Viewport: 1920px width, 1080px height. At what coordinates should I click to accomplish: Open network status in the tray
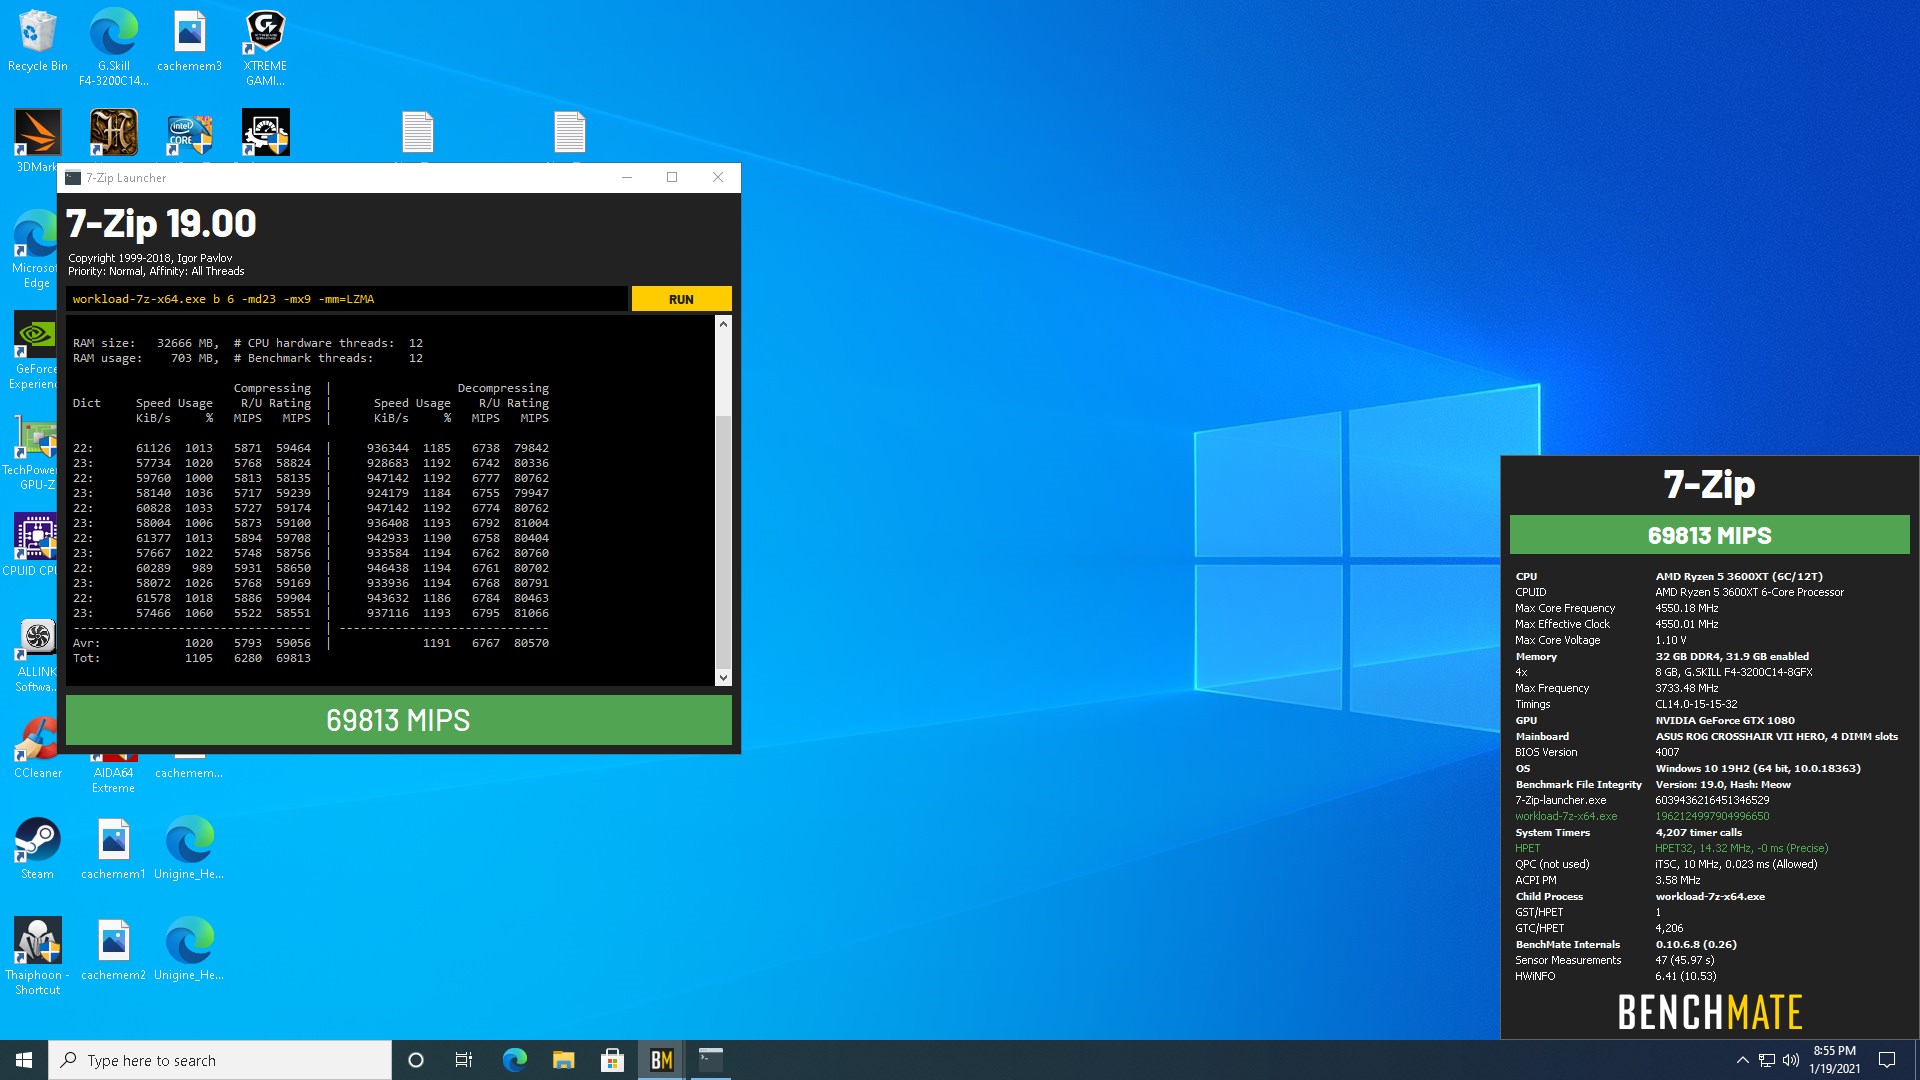coord(1767,1060)
